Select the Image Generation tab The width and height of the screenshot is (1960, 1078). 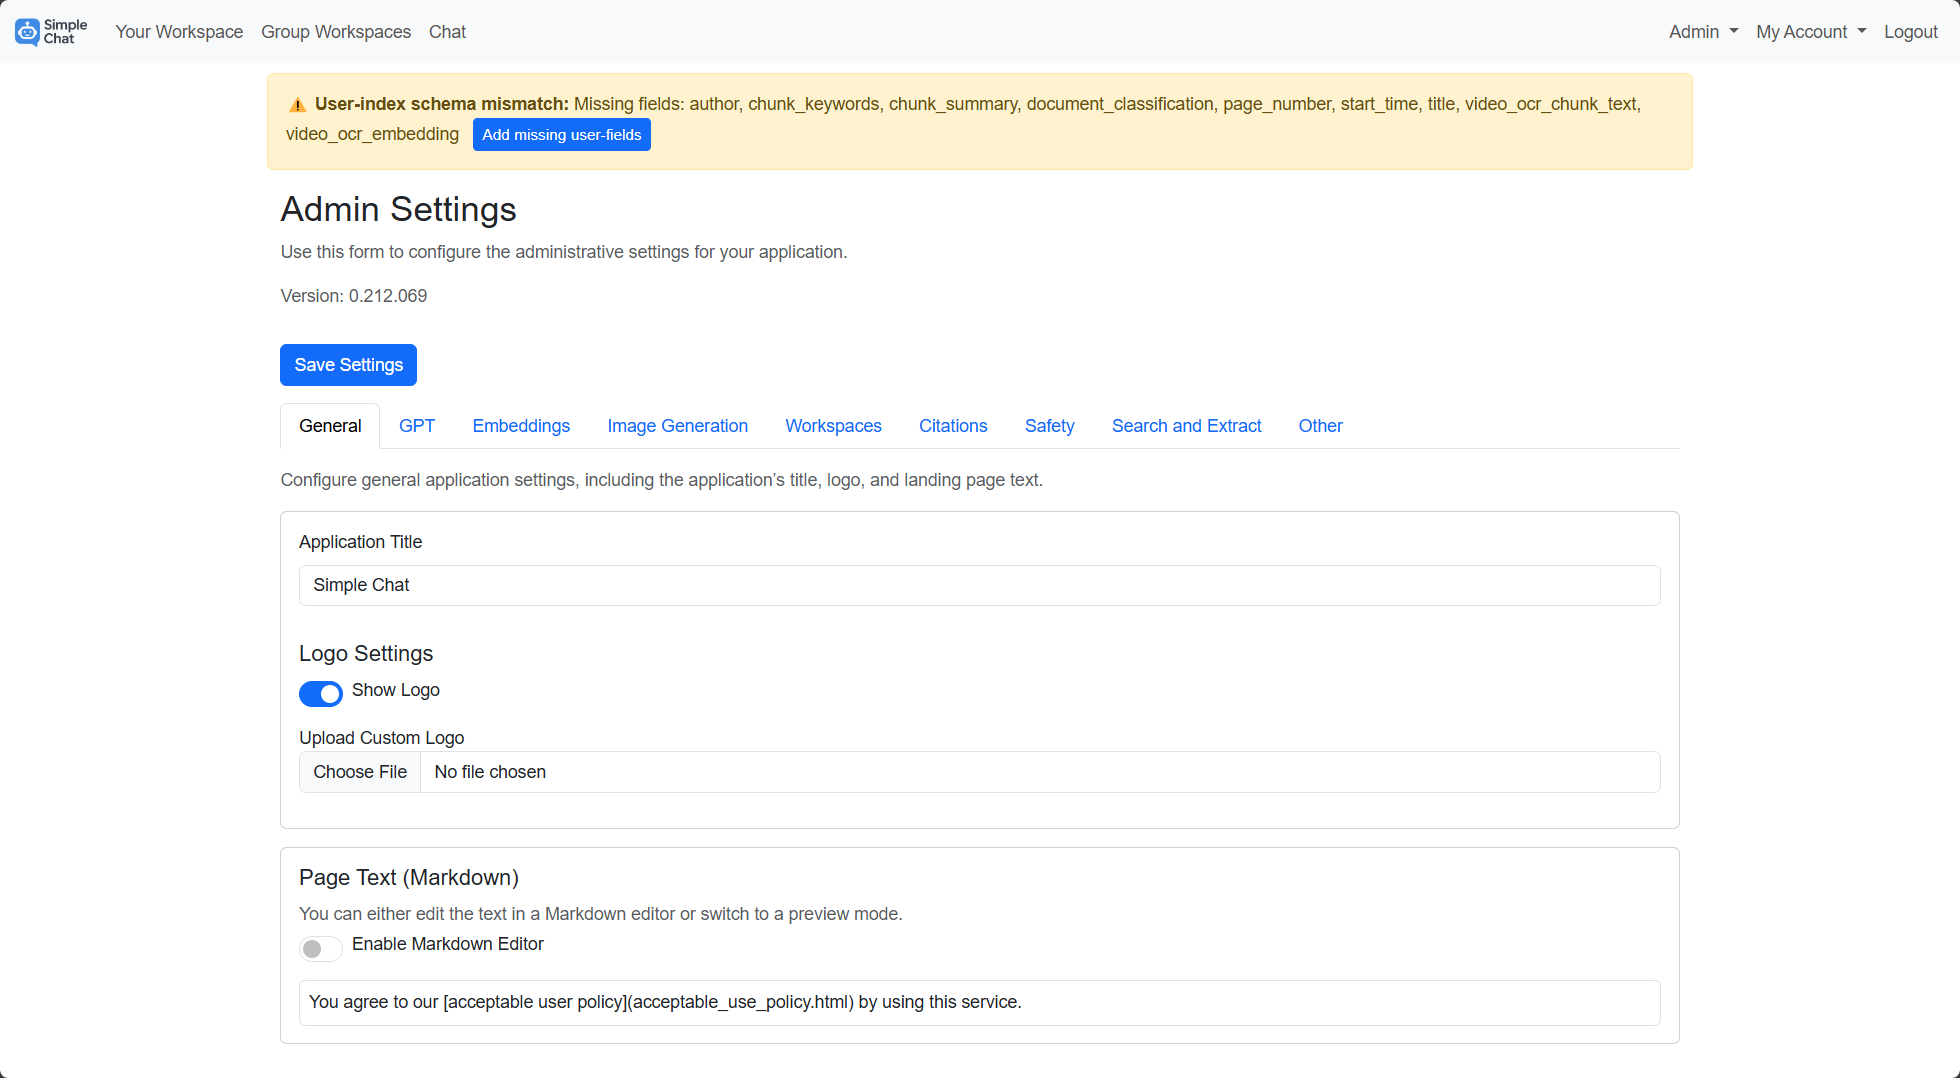click(677, 426)
